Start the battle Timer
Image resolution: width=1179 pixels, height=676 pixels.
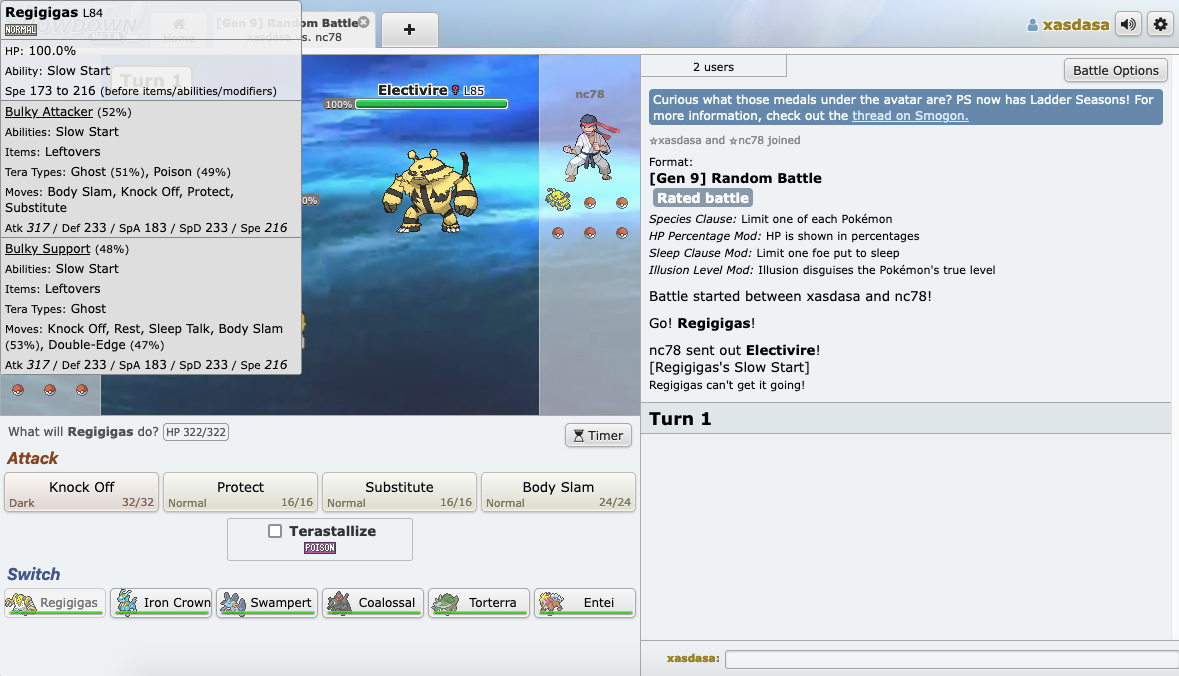(x=598, y=435)
